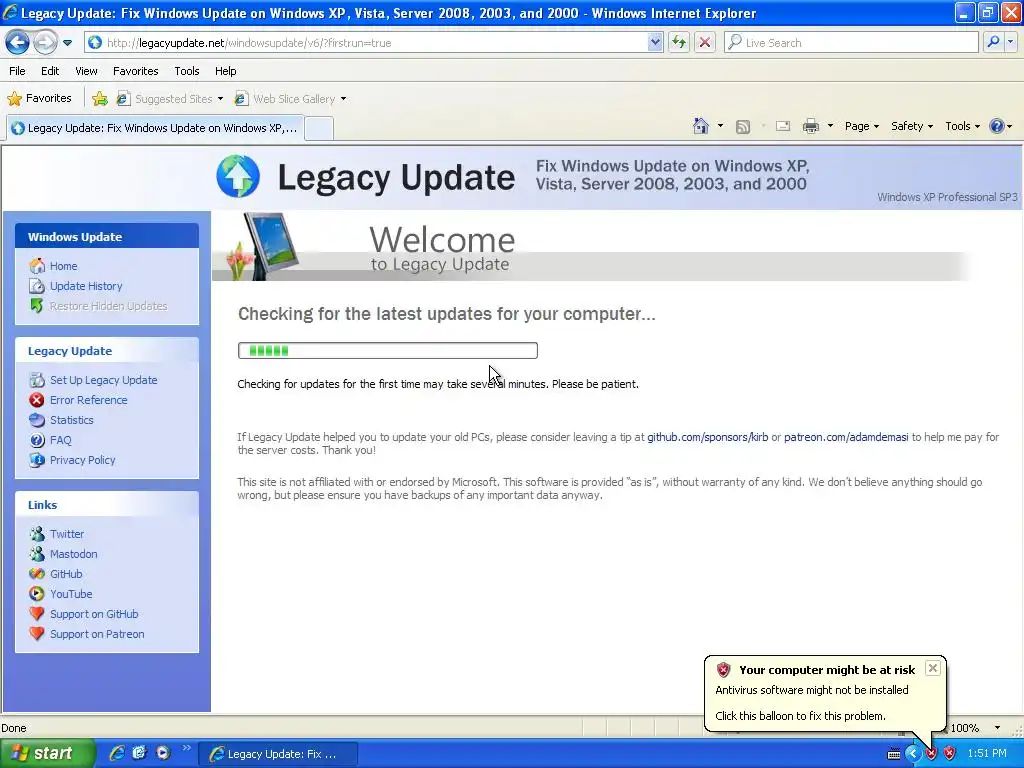Click Show Desktop Quick Launch icon
The width and height of the screenshot is (1024, 768).
click(139, 753)
